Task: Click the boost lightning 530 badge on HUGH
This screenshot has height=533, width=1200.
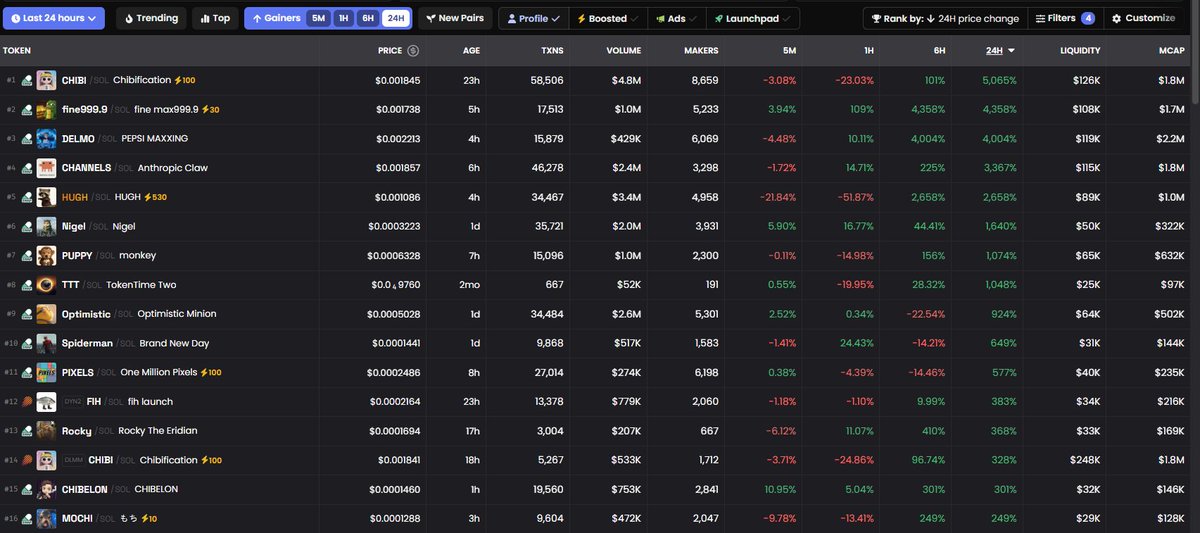Action: coord(156,197)
